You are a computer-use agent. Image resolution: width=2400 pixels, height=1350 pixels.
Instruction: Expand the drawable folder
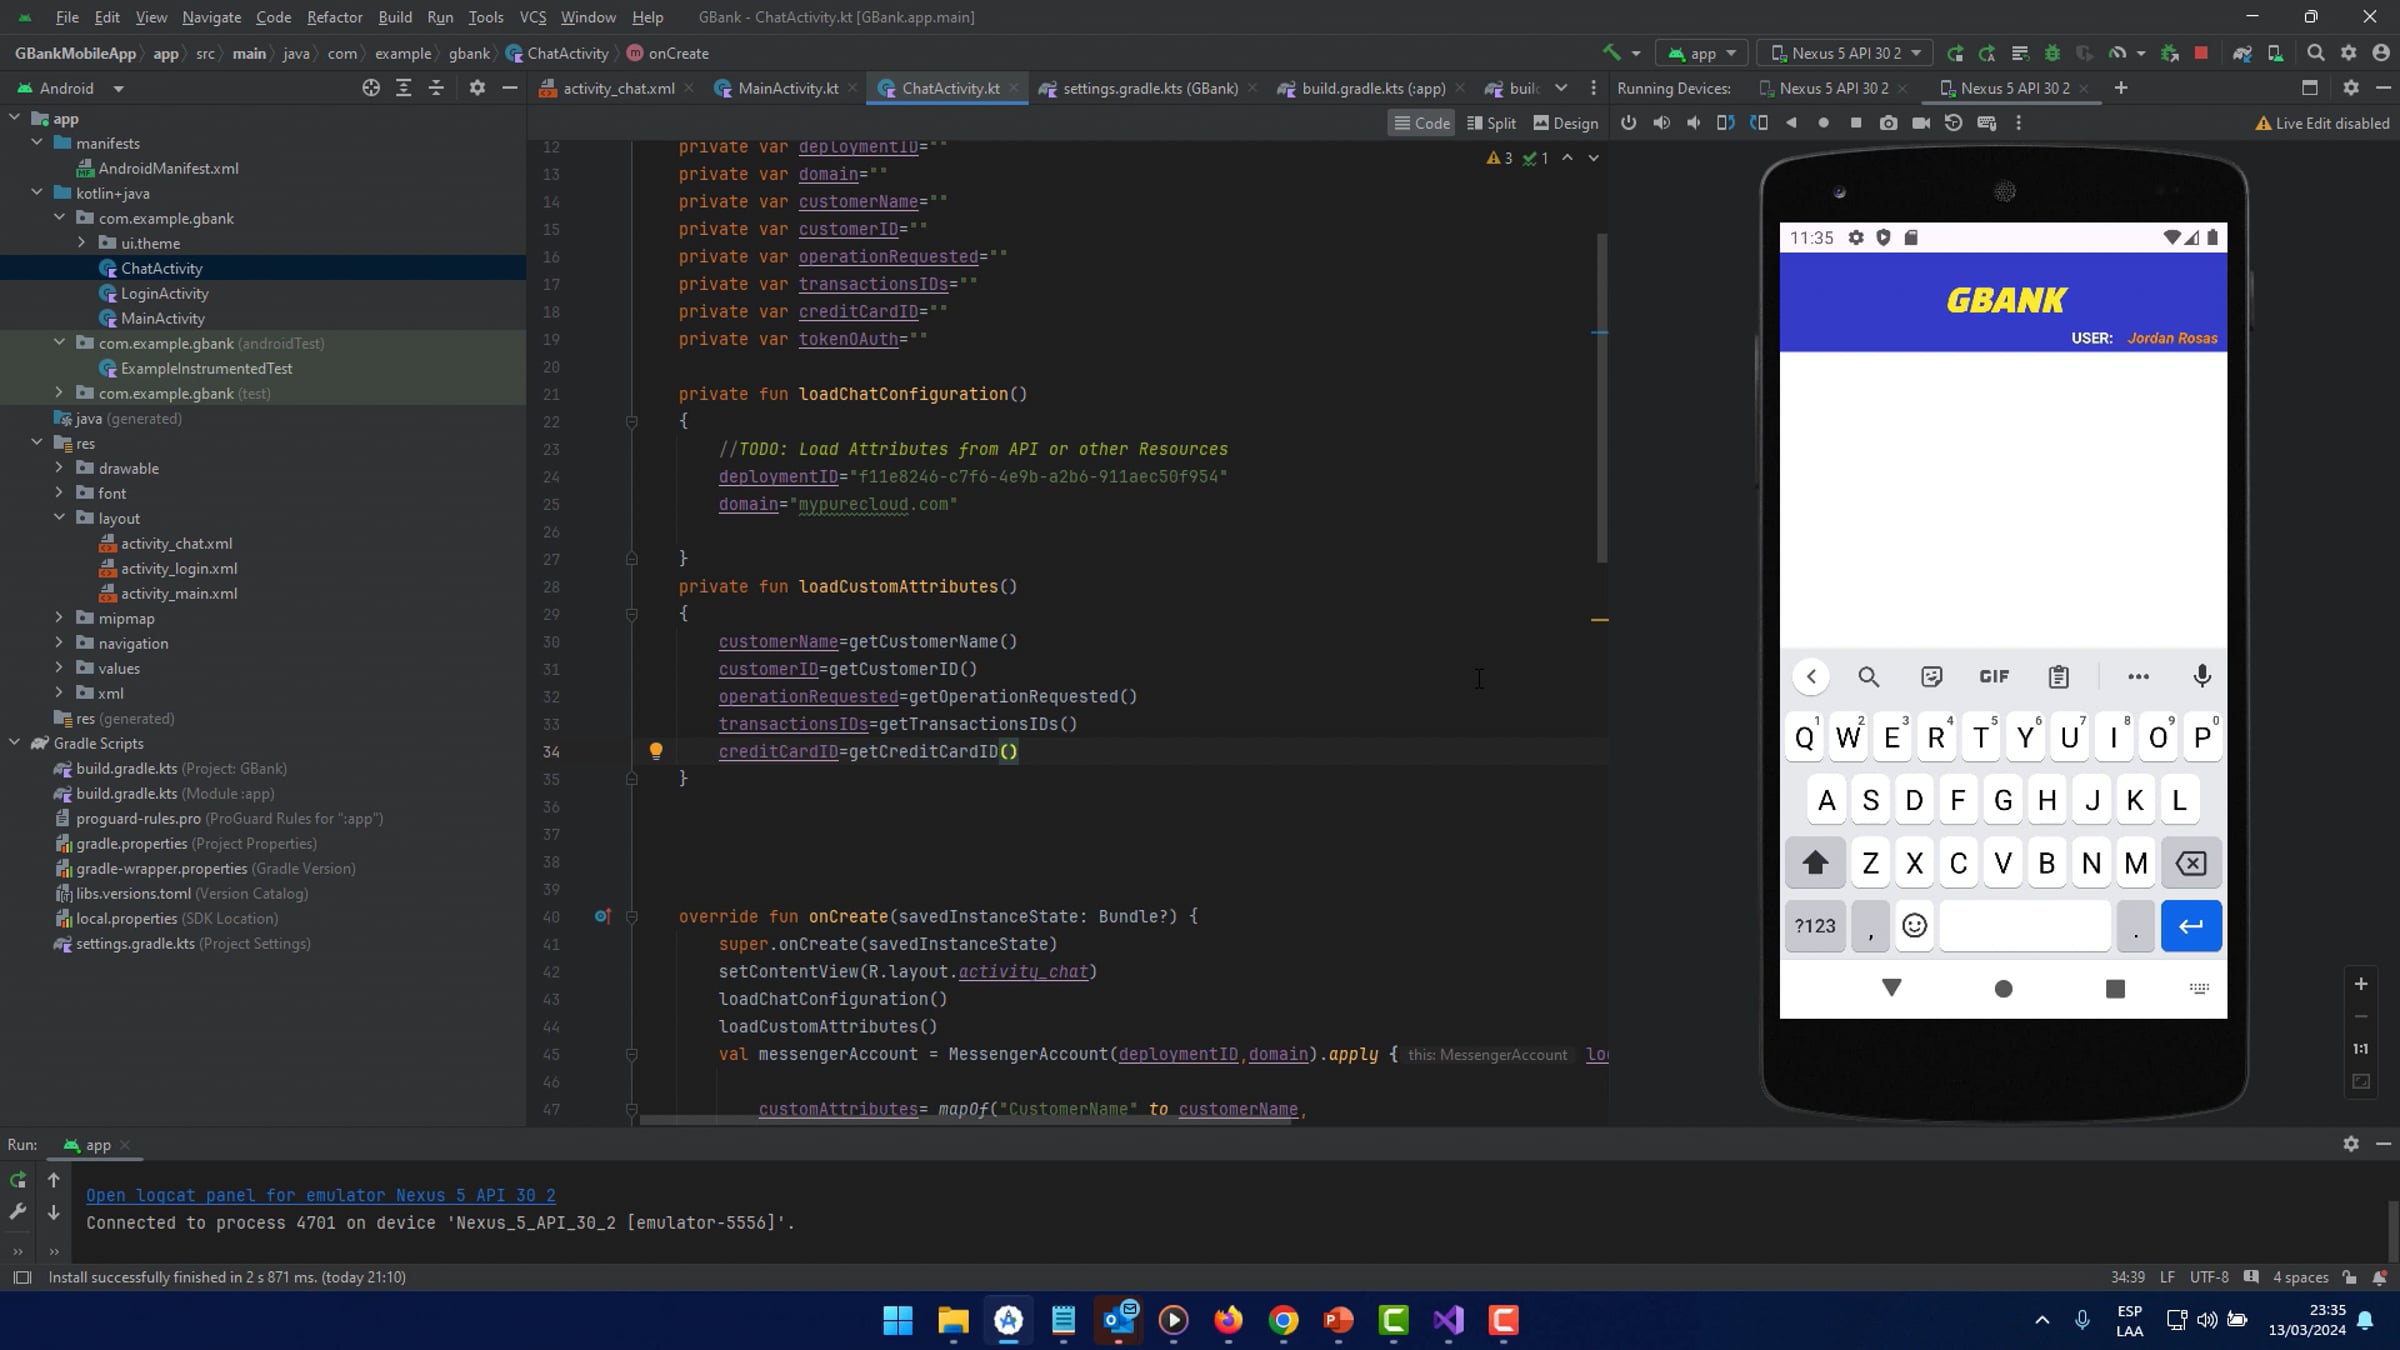(59, 468)
